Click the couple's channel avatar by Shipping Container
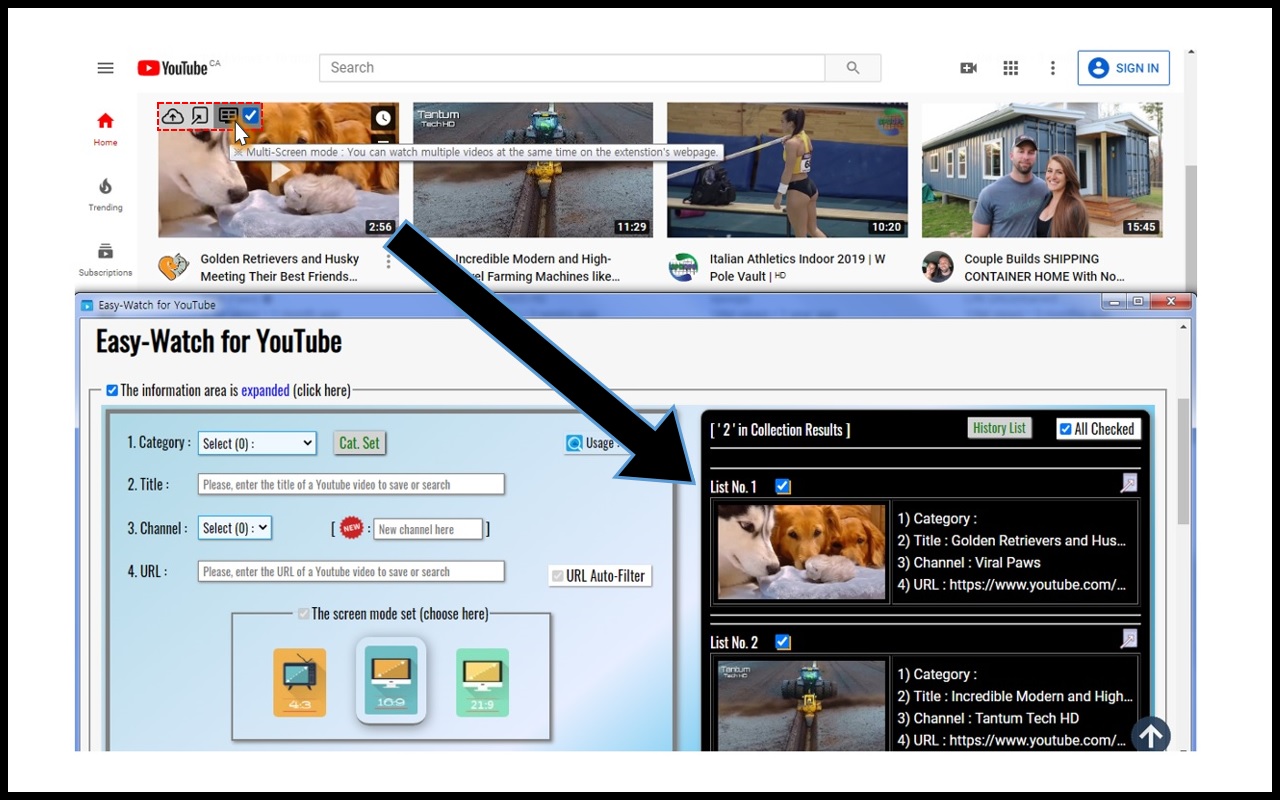Image resolution: width=1280 pixels, height=800 pixels. [x=937, y=267]
